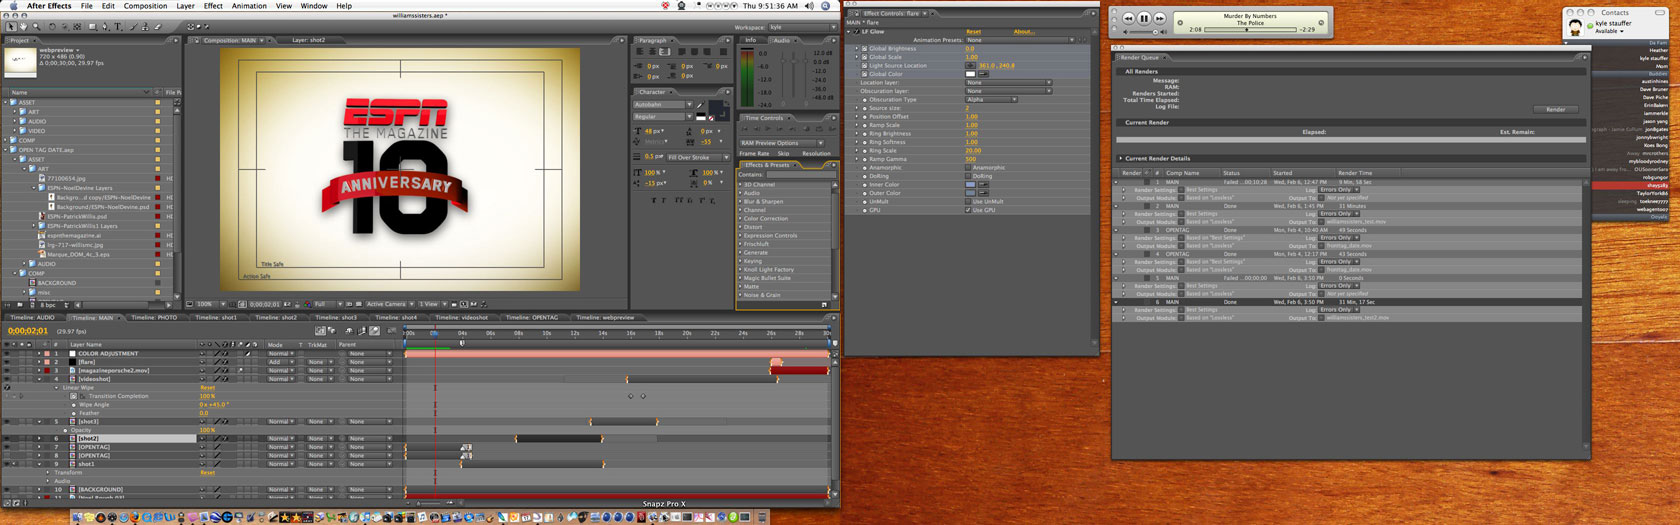1680x525 pixels.
Task: Click the left align paragraph icon
Action: (640, 51)
